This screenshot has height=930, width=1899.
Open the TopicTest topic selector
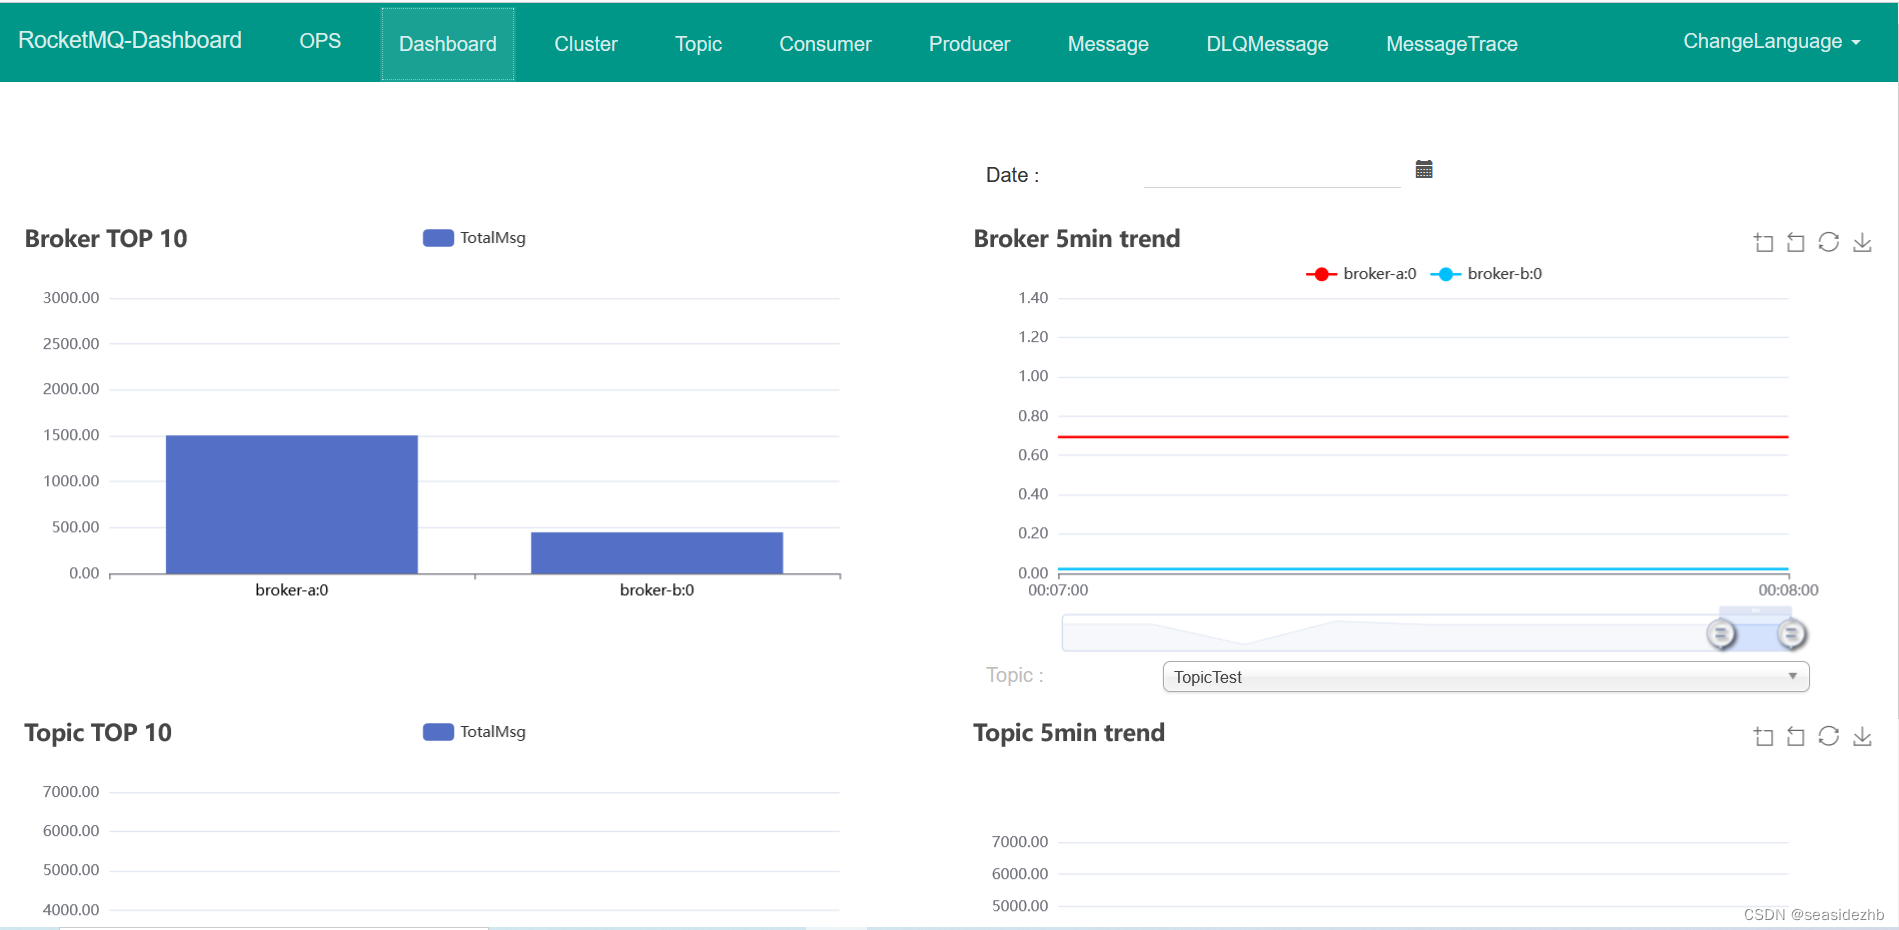pos(1486,677)
